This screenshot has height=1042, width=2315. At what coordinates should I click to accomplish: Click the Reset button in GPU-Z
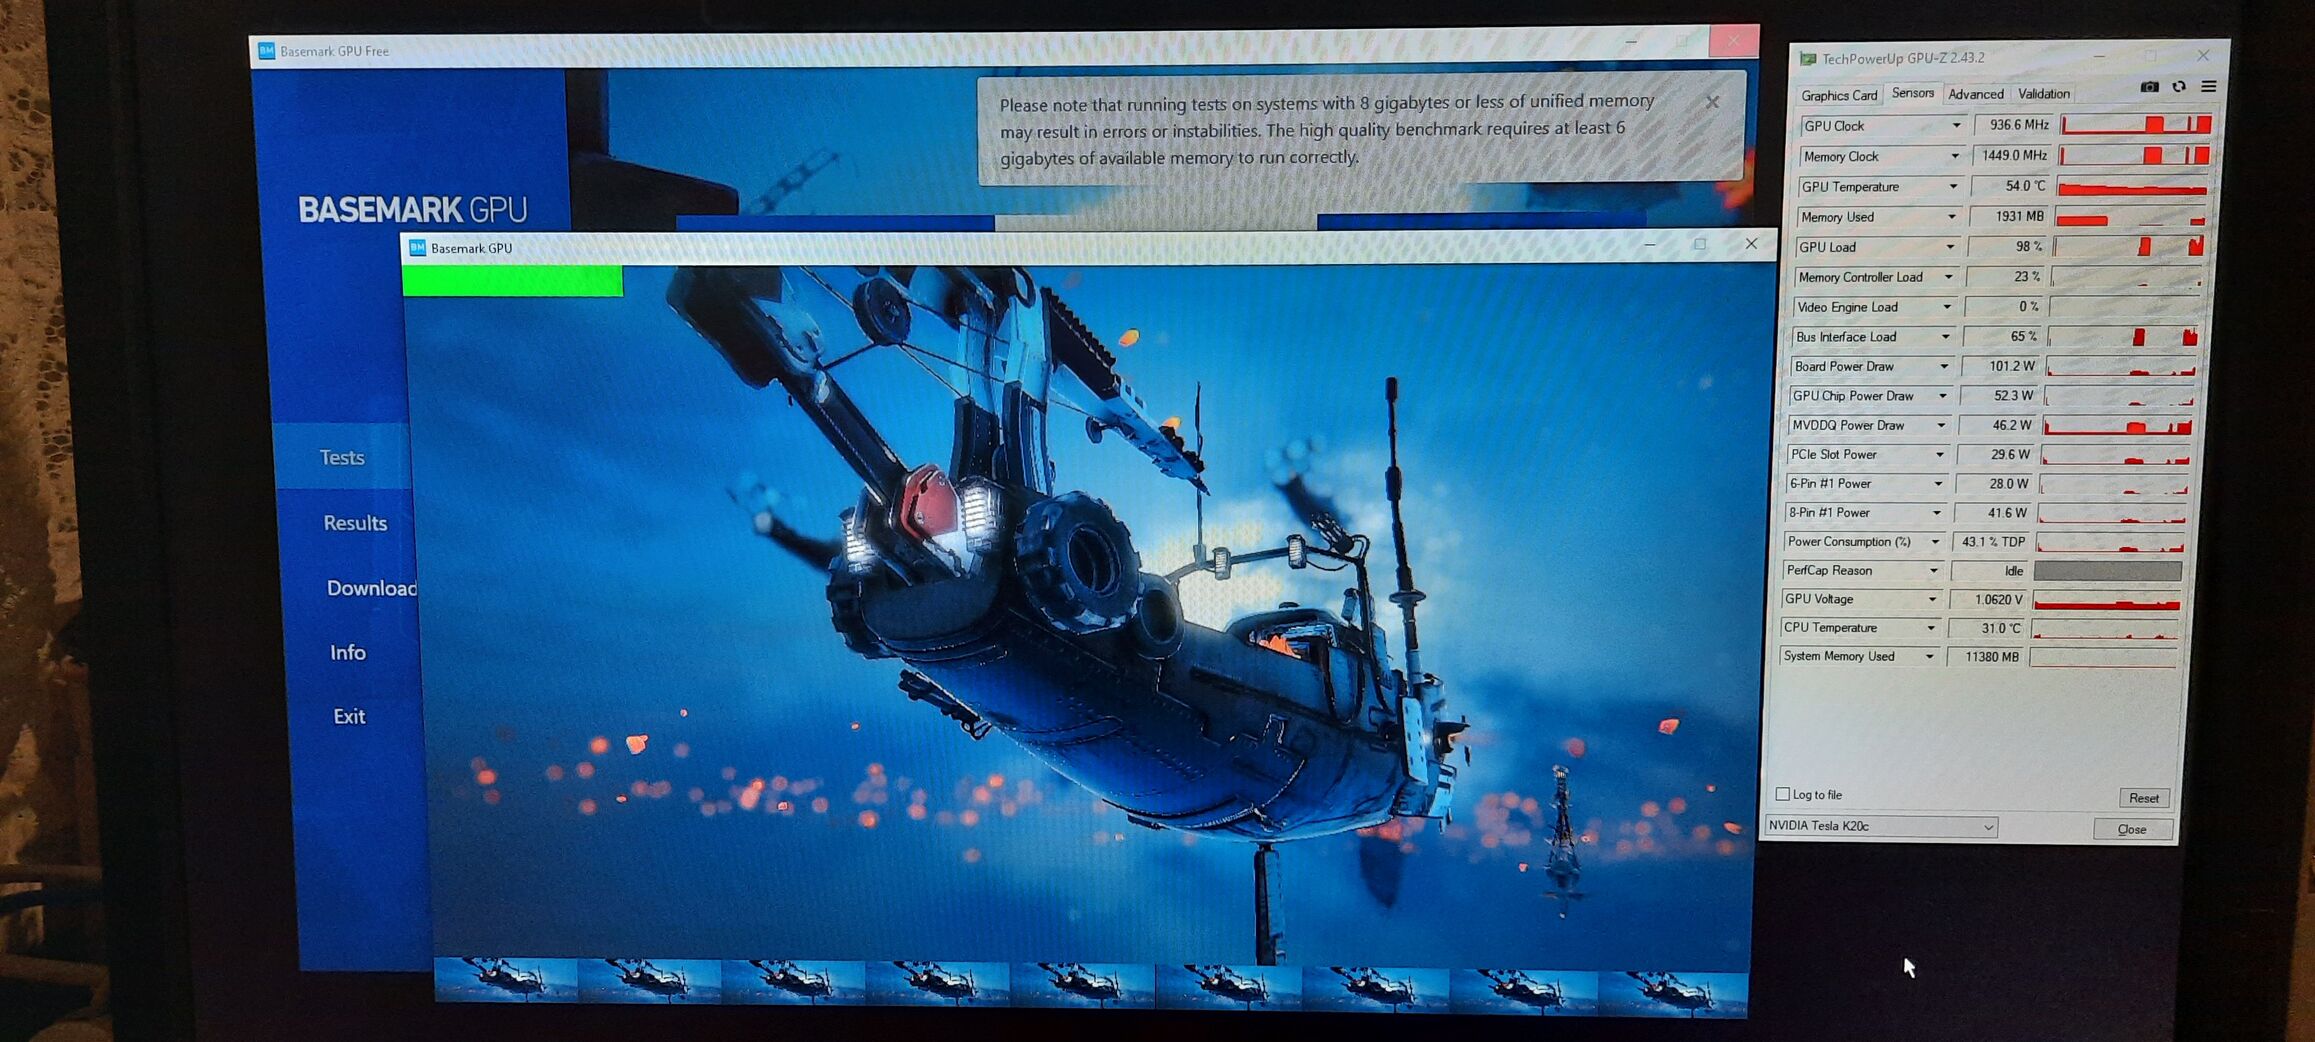click(x=2144, y=798)
